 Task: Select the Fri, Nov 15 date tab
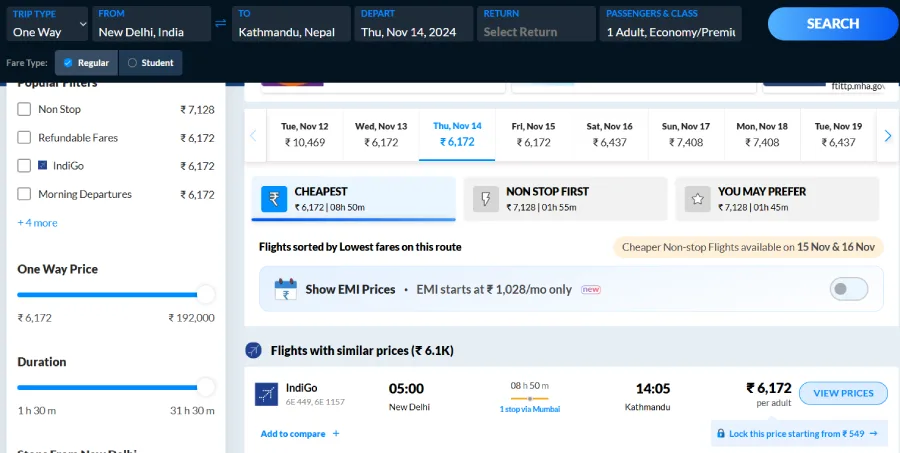pyautogui.click(x=533, y=134)
